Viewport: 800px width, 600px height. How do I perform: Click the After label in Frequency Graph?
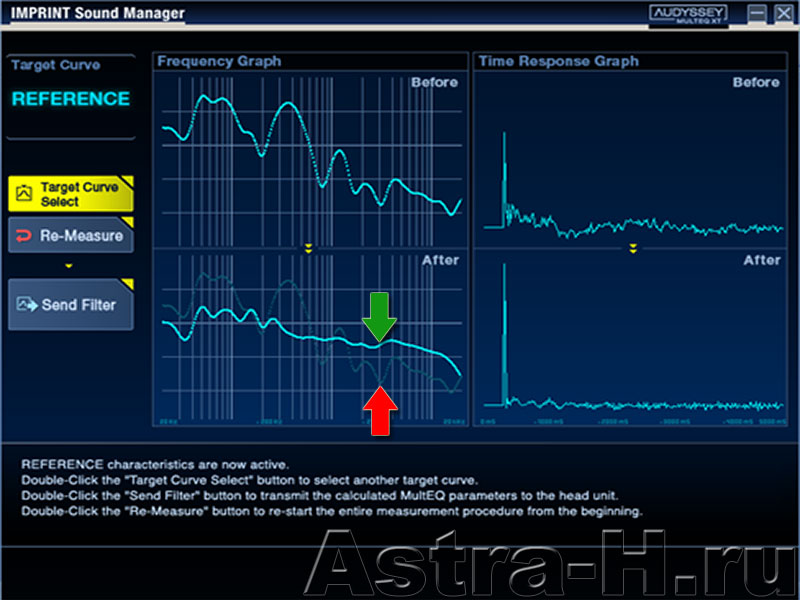(440, 260)
